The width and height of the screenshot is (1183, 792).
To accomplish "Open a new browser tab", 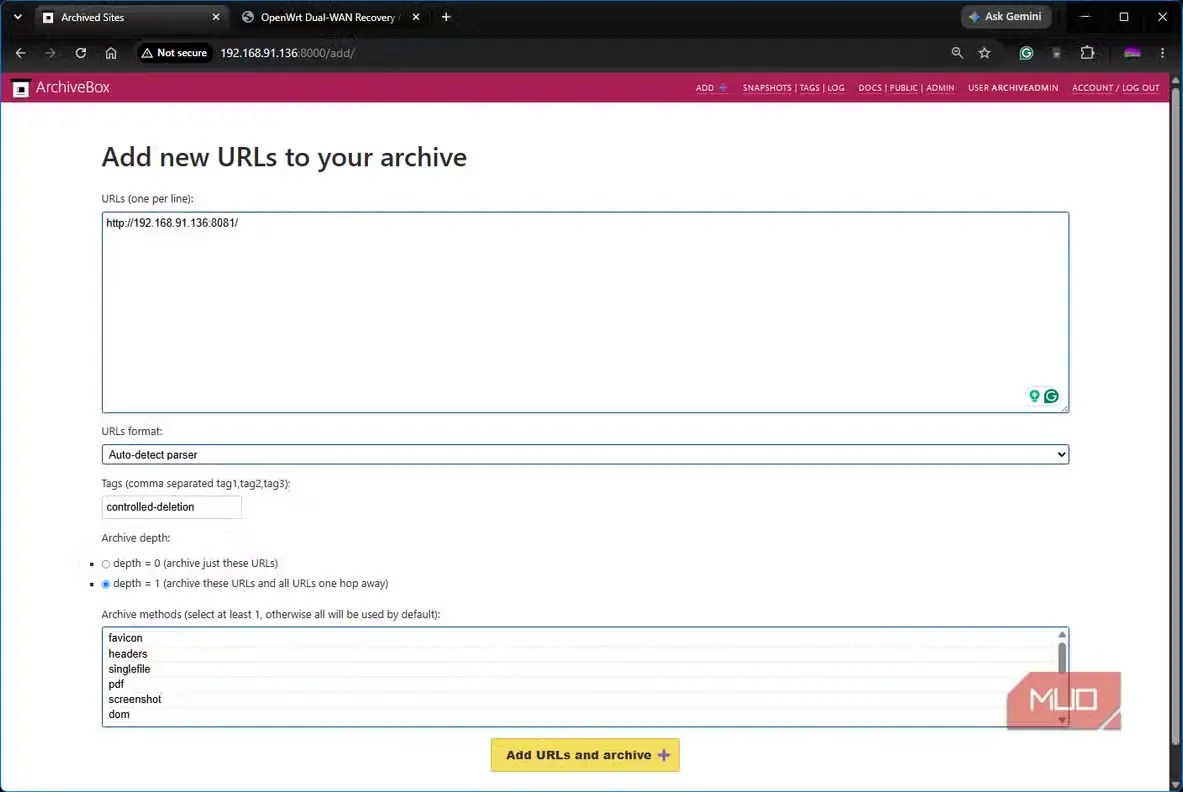I will [446, 17].
